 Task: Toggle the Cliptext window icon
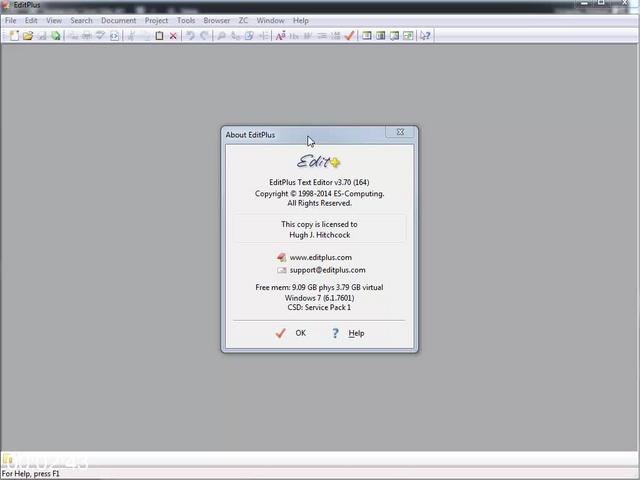click(367, 36)
